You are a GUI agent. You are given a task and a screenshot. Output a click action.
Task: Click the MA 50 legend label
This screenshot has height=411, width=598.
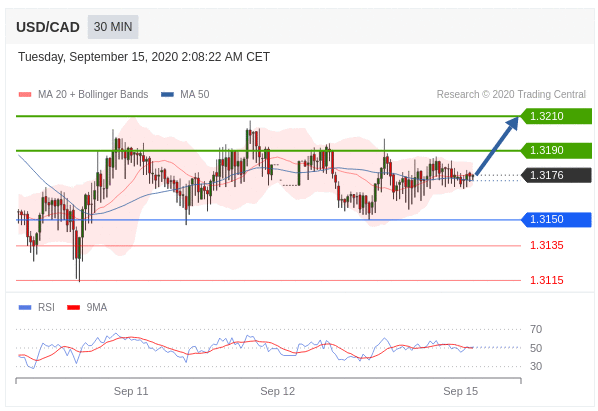coord(195,94)
